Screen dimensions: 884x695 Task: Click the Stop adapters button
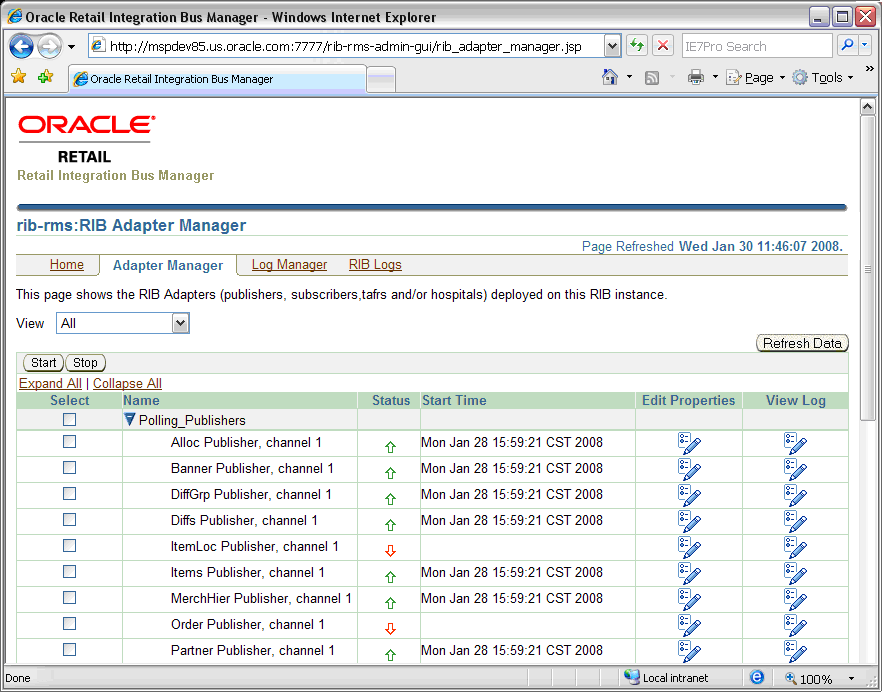pyautogui.click(x=85, y=362)
